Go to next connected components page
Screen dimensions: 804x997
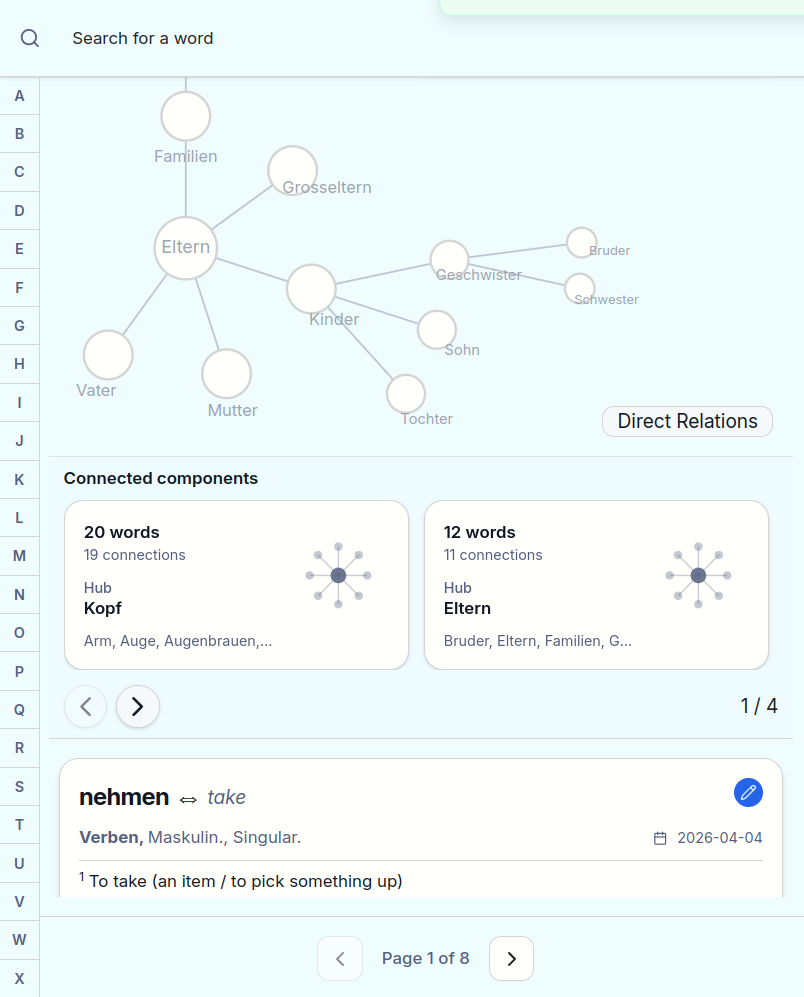(x=138, y=707)
